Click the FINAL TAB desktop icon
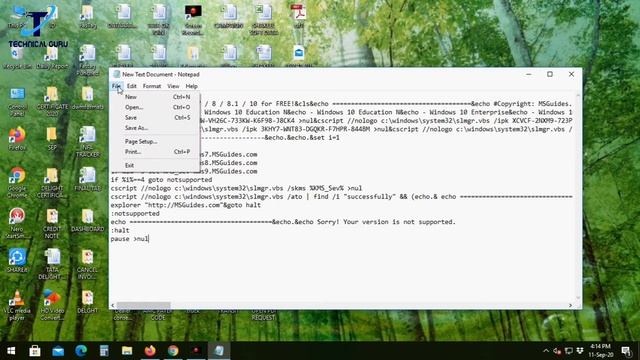Viewport: 640px width, 360px height. click(87, 180)
